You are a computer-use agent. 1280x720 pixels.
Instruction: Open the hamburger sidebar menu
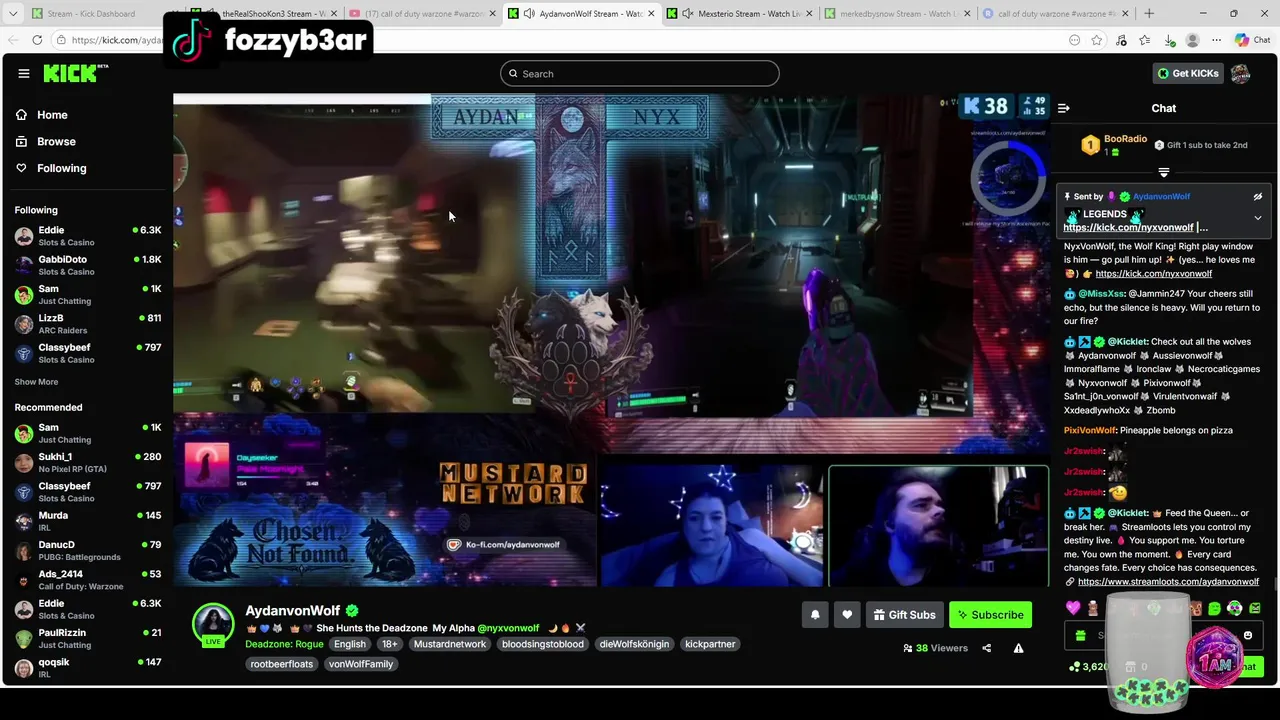[x=24, y=74]
